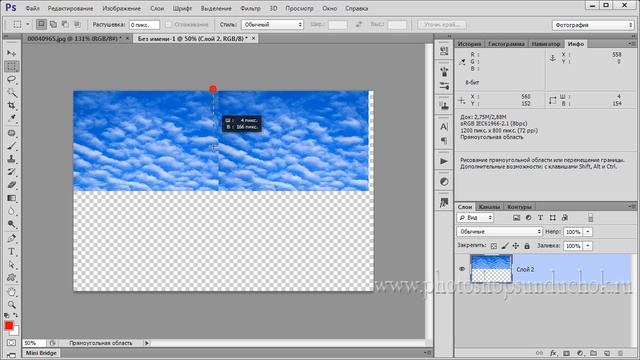Select the Brush tool

[11, 146]
